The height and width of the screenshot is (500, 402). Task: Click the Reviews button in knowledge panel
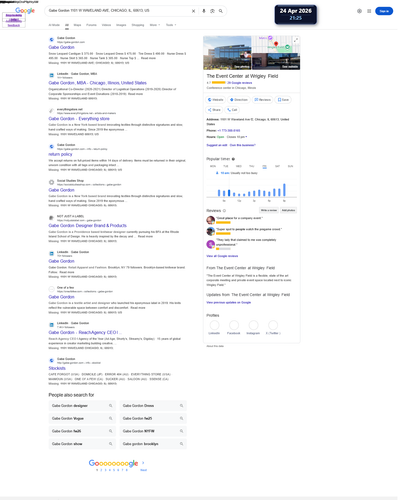coord(262,100)
